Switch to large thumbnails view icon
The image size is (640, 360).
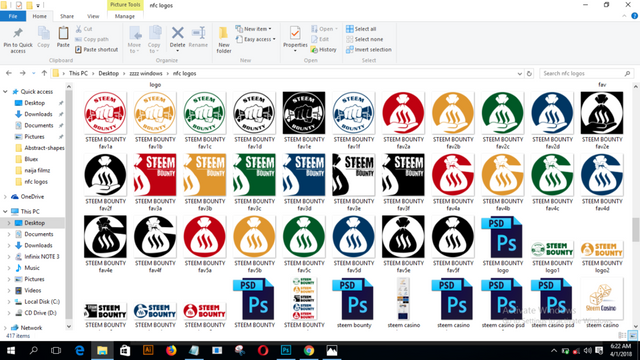click(x=633, y=336)
